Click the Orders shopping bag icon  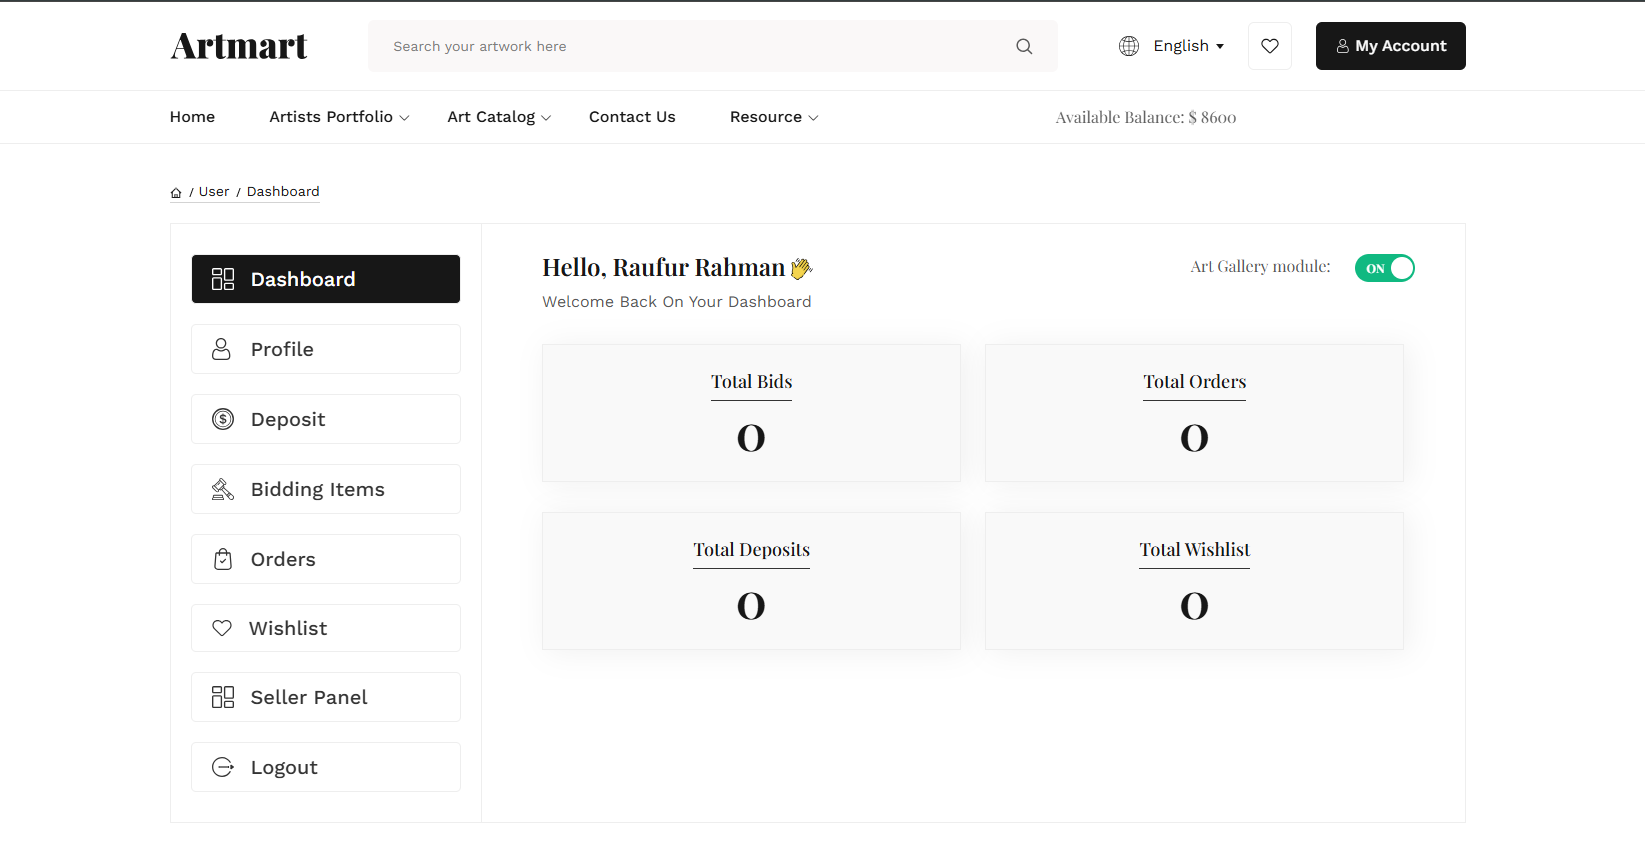click(x=223, y=559)
